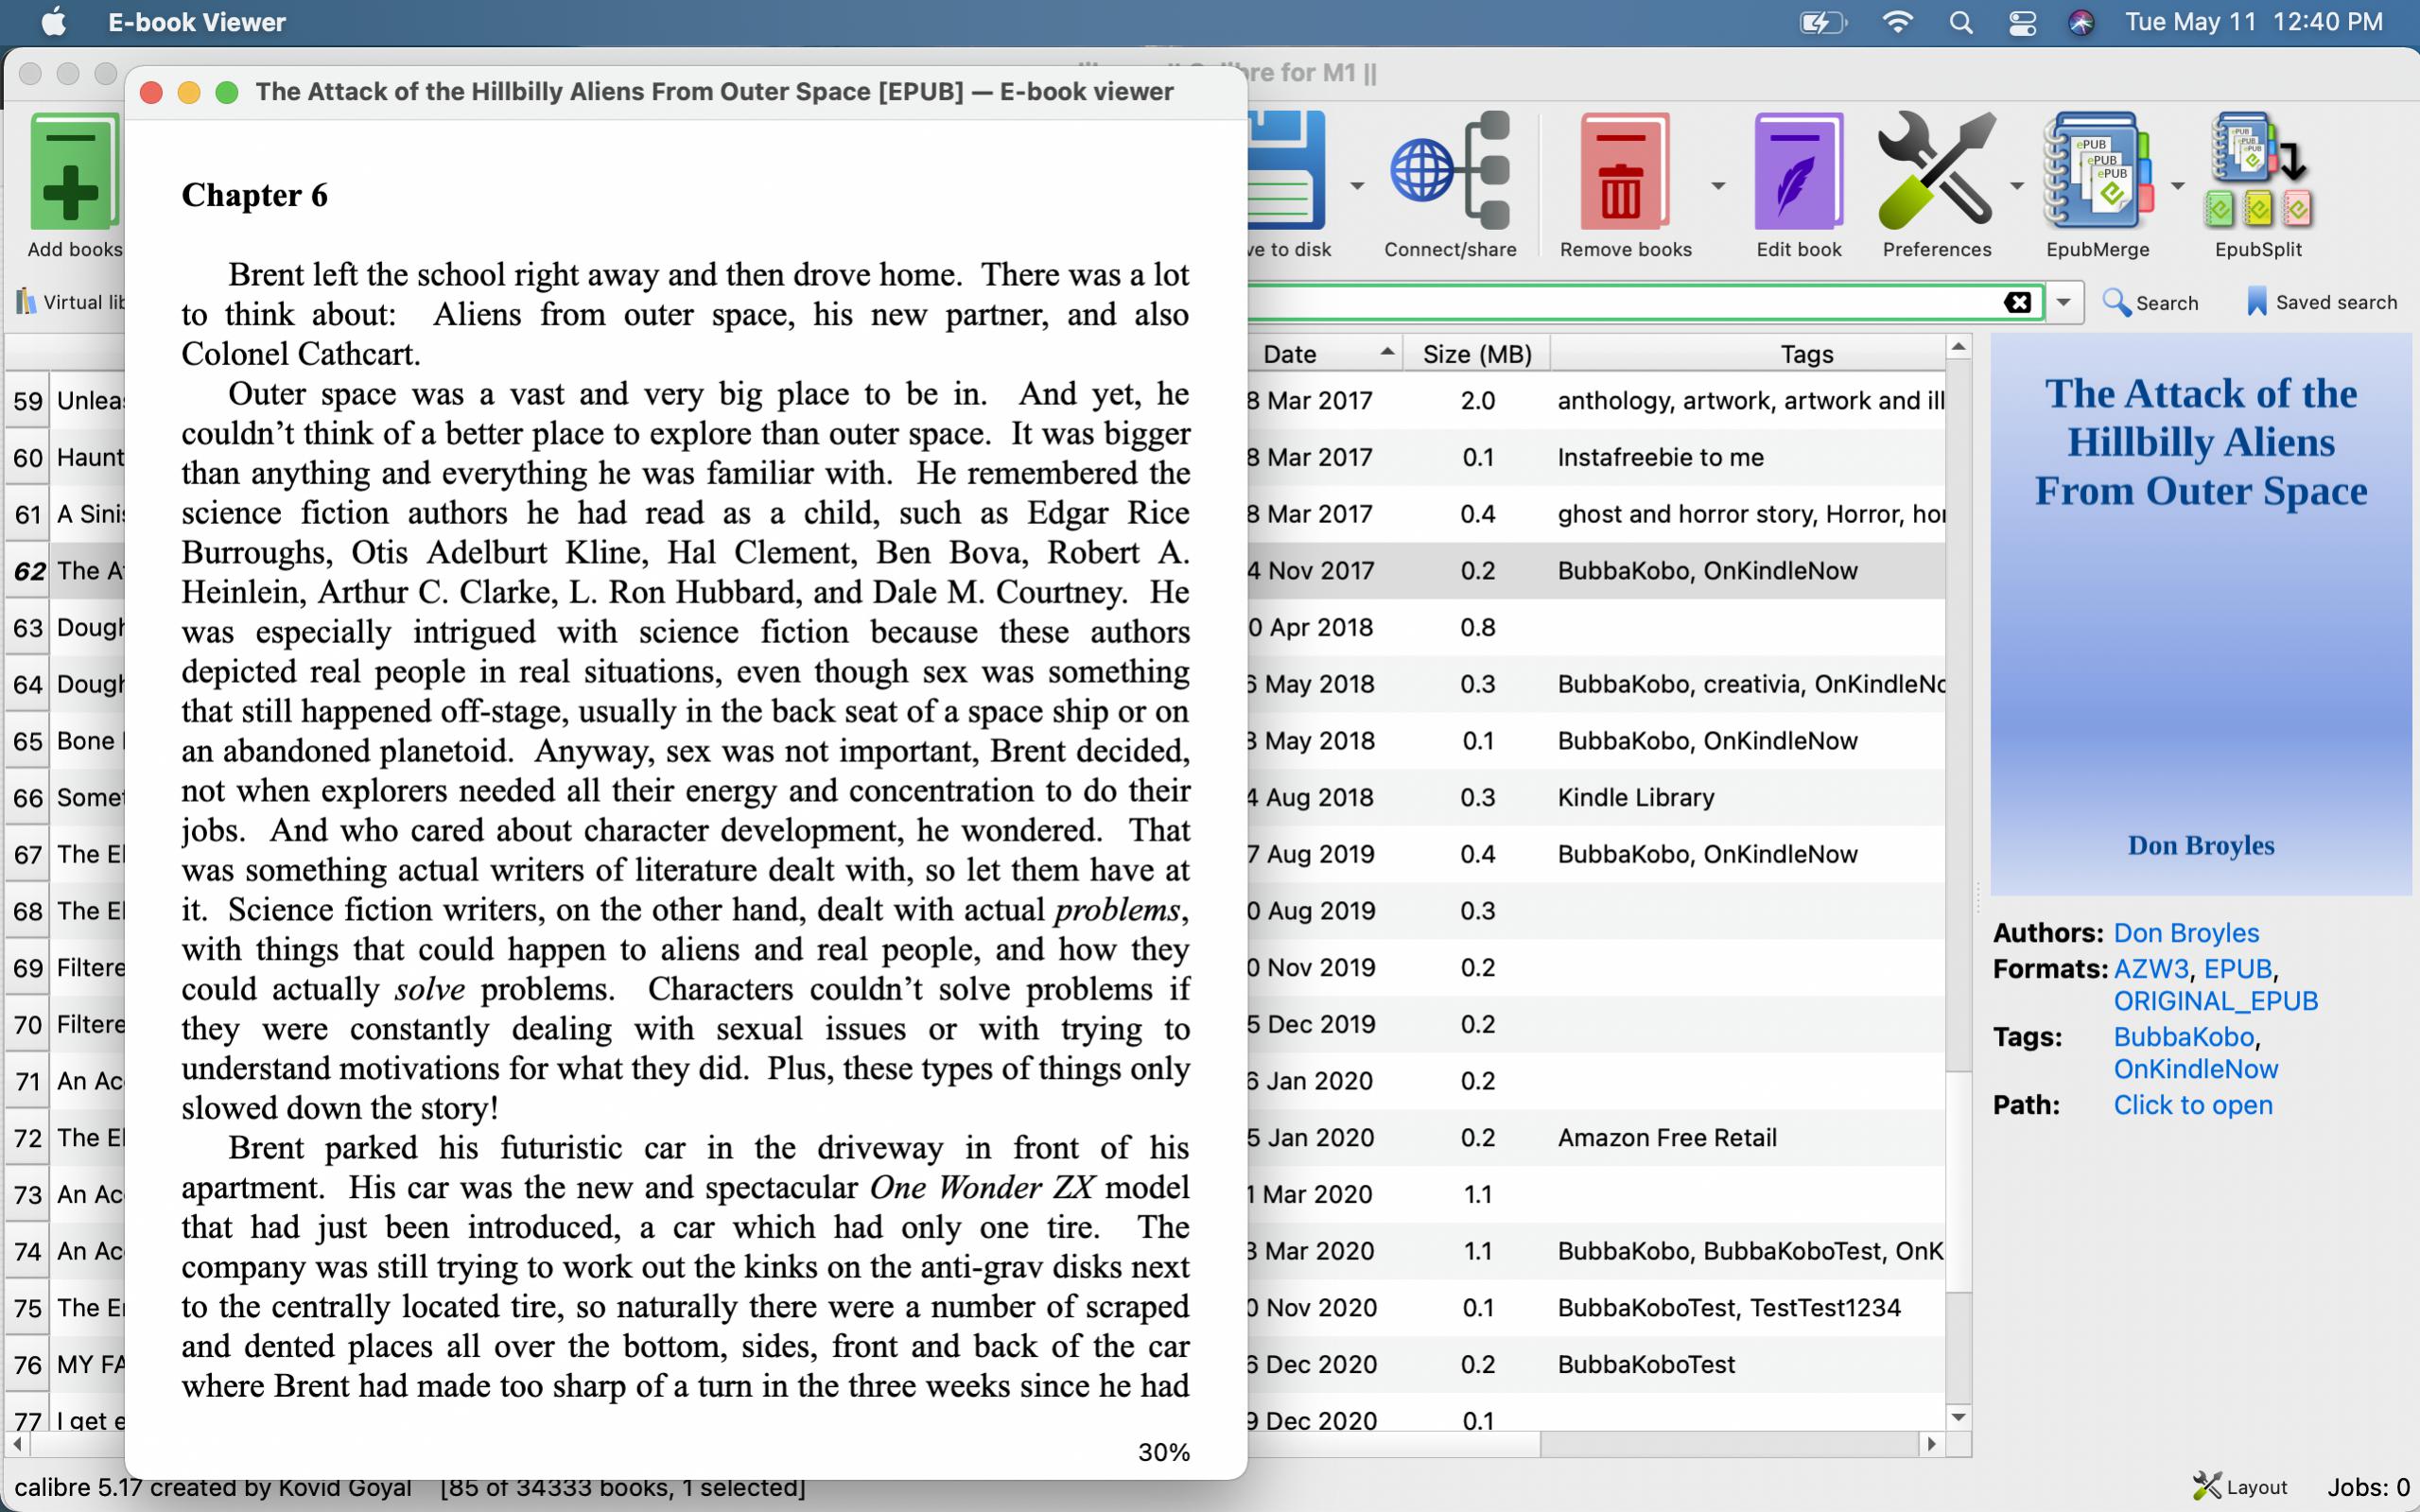This screenshot has width=2420, height=1512.
Task: Click the Virtual library icon
Action: [x=26, y=301]
